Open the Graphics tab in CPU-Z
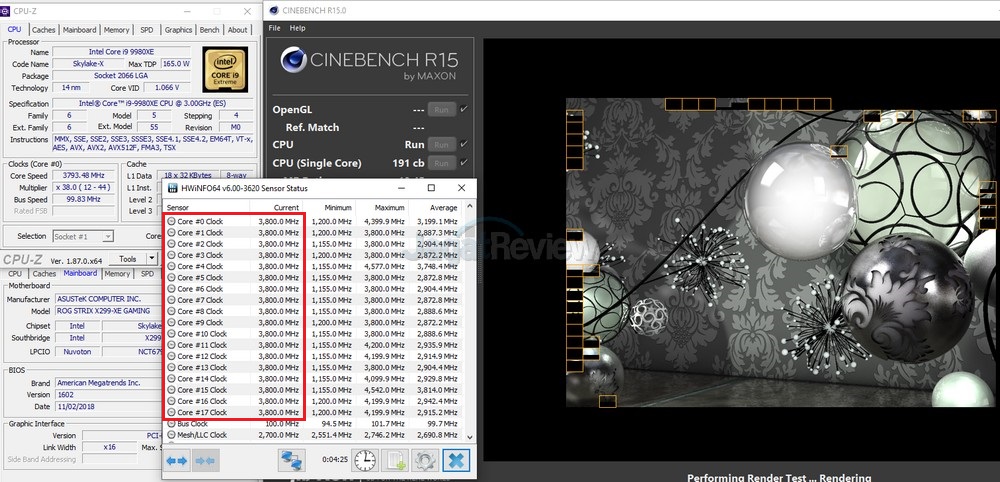The height and width of the screenshot is (482, 1000). click(x=179, y=30)
